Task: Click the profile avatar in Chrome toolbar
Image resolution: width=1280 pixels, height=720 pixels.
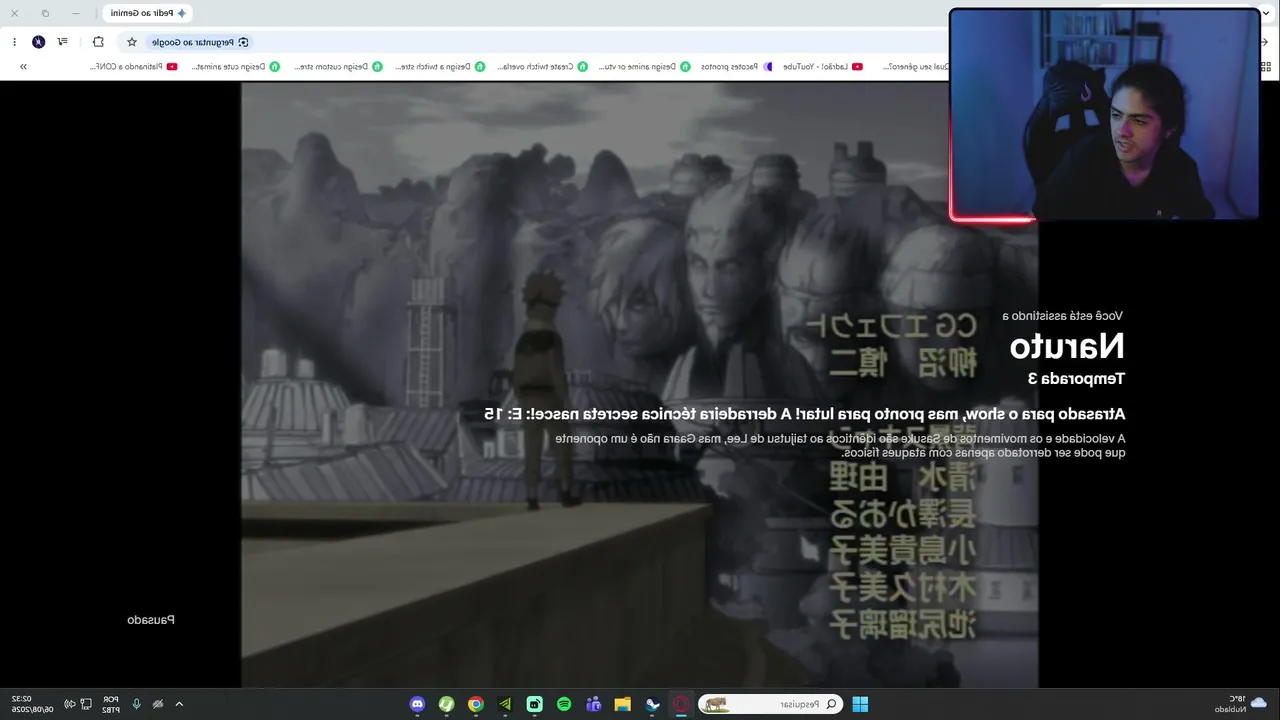Action: pos(38,42)
